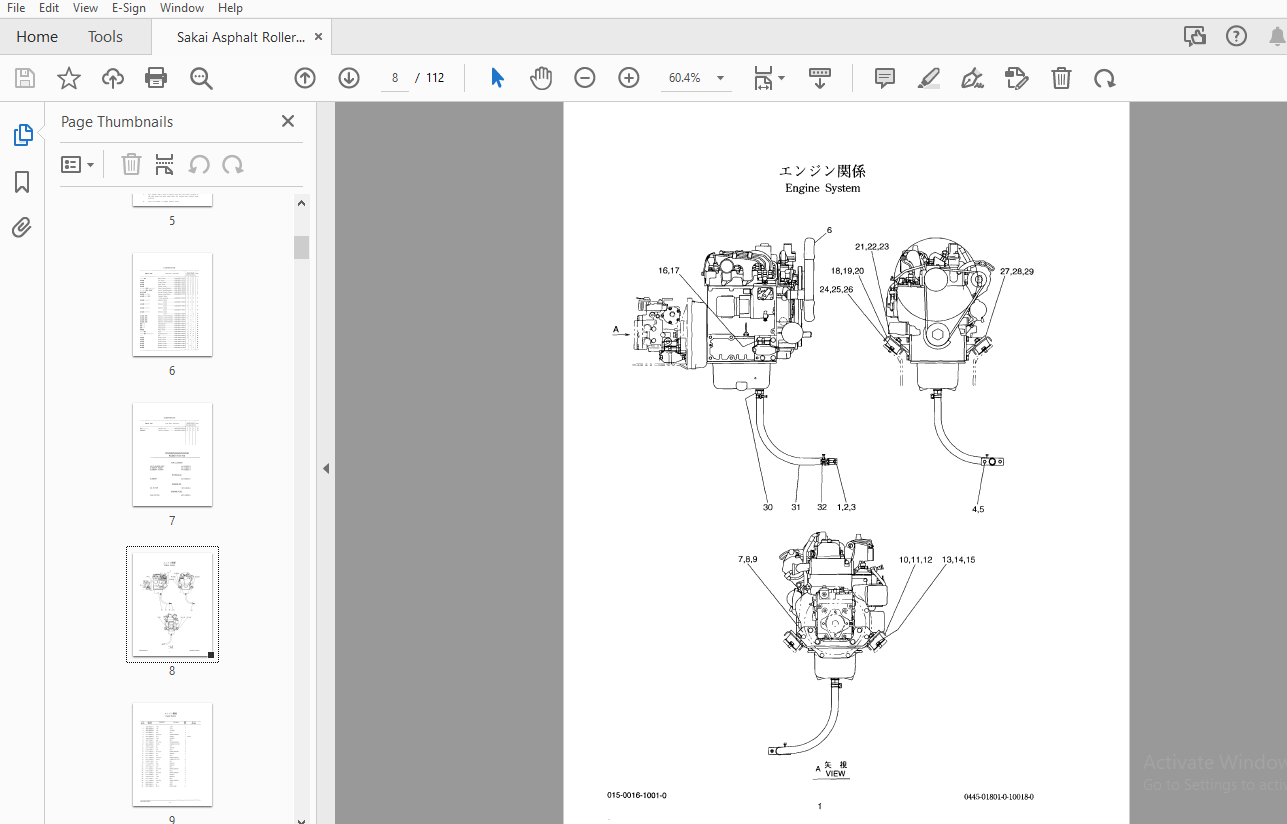Open the E-Sign menu
Viewport: 1287px width, 824px height.
(129, 8)
